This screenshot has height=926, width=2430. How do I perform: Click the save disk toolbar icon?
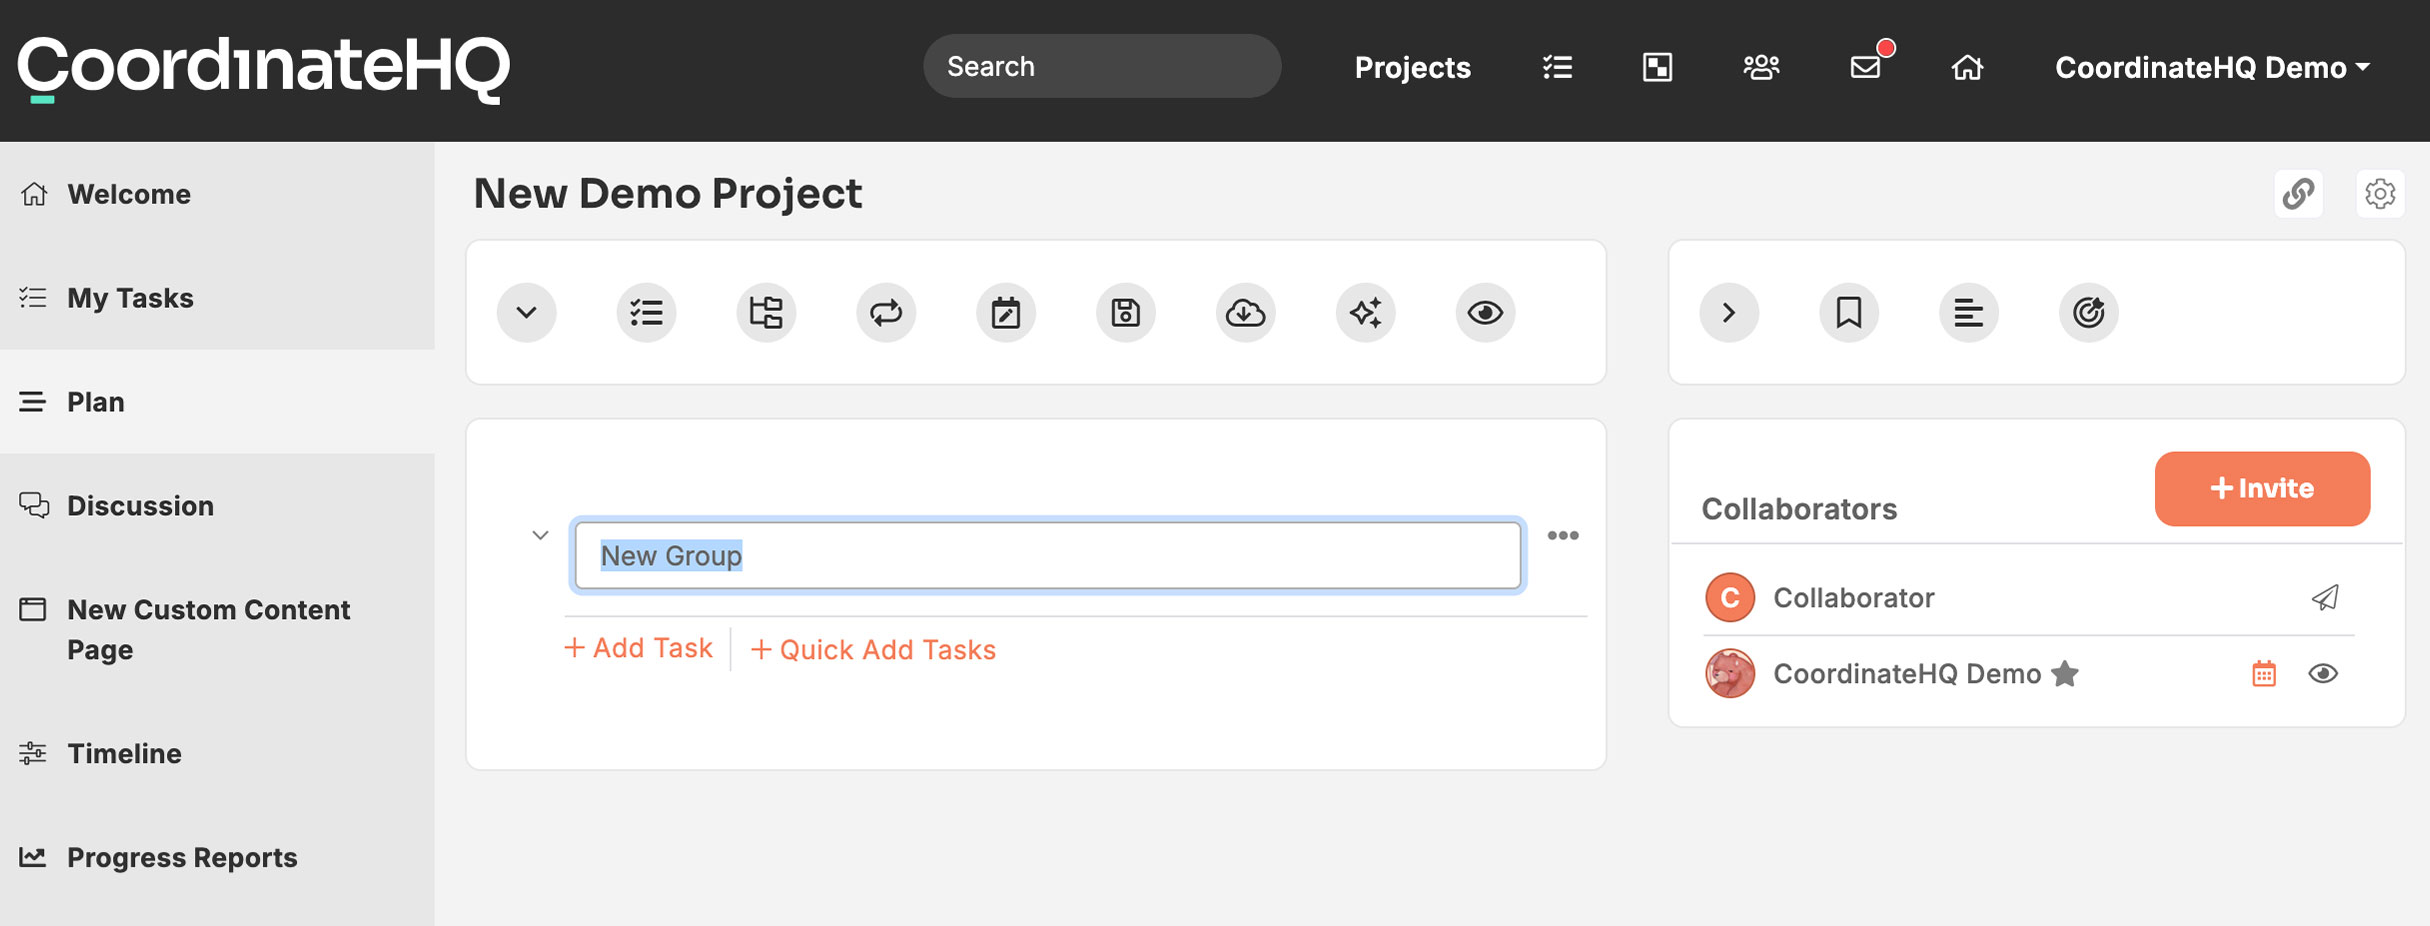[x=1126, y=313]
